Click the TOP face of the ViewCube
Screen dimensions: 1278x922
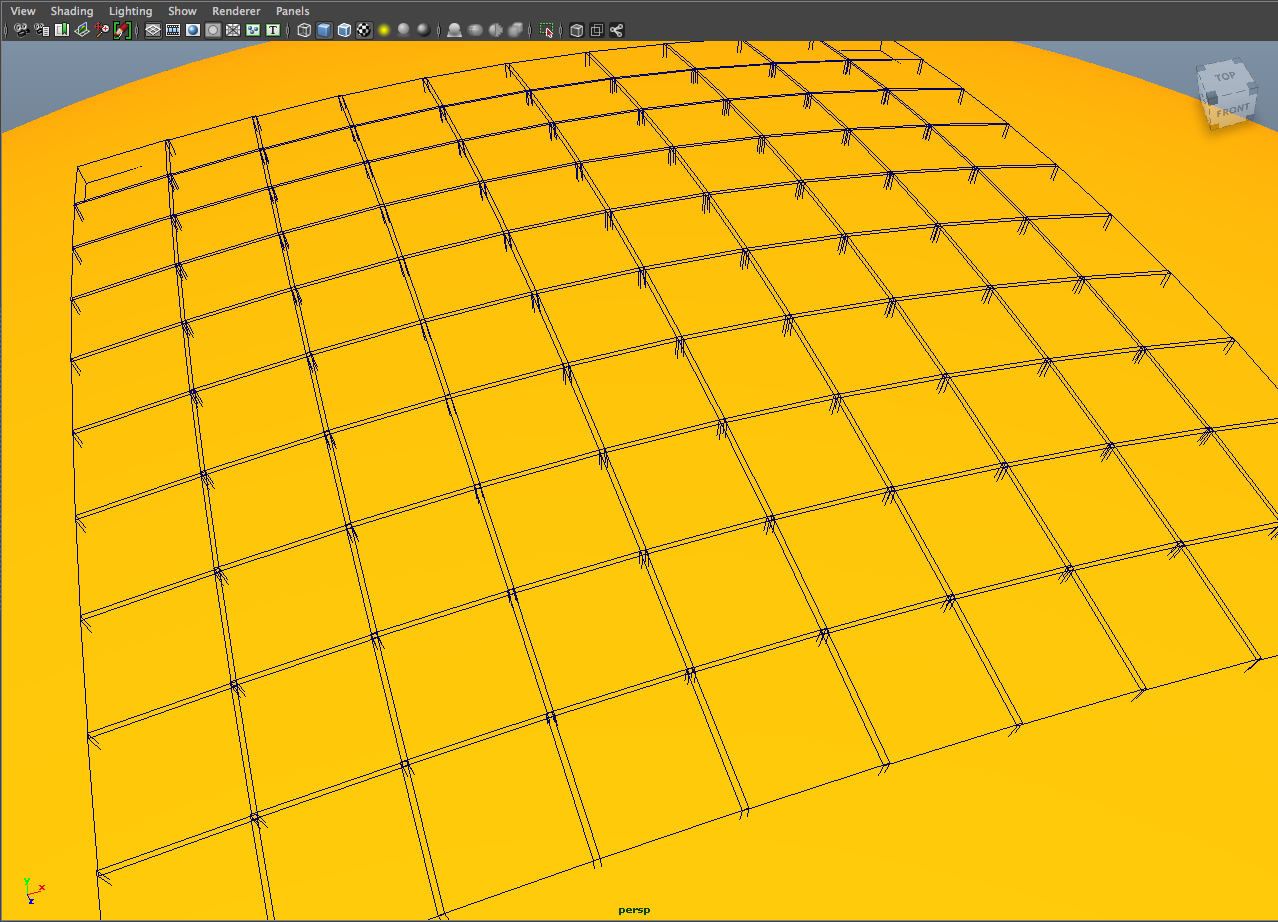(1224, 77)
